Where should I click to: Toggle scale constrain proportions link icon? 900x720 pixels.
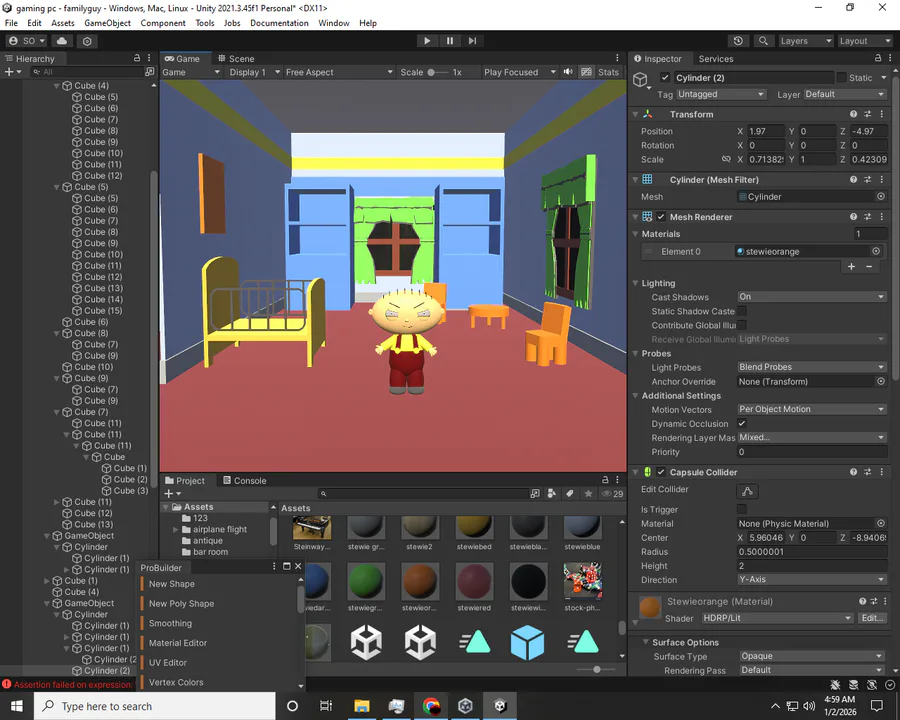726,159
